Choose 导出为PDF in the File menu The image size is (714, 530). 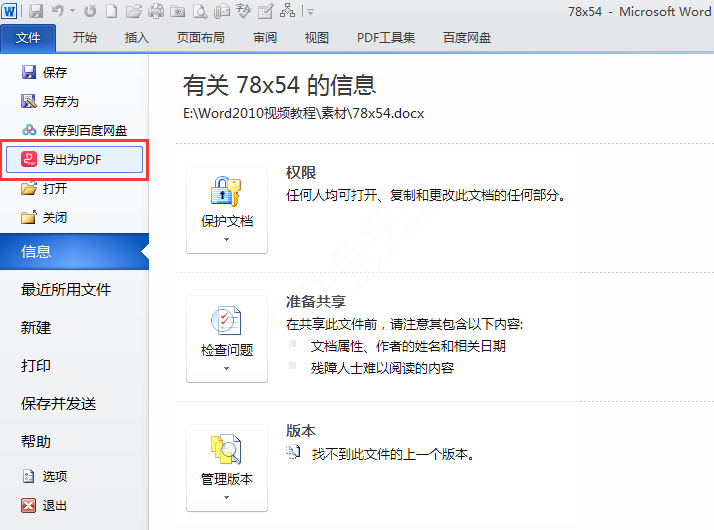coord(74,159)
